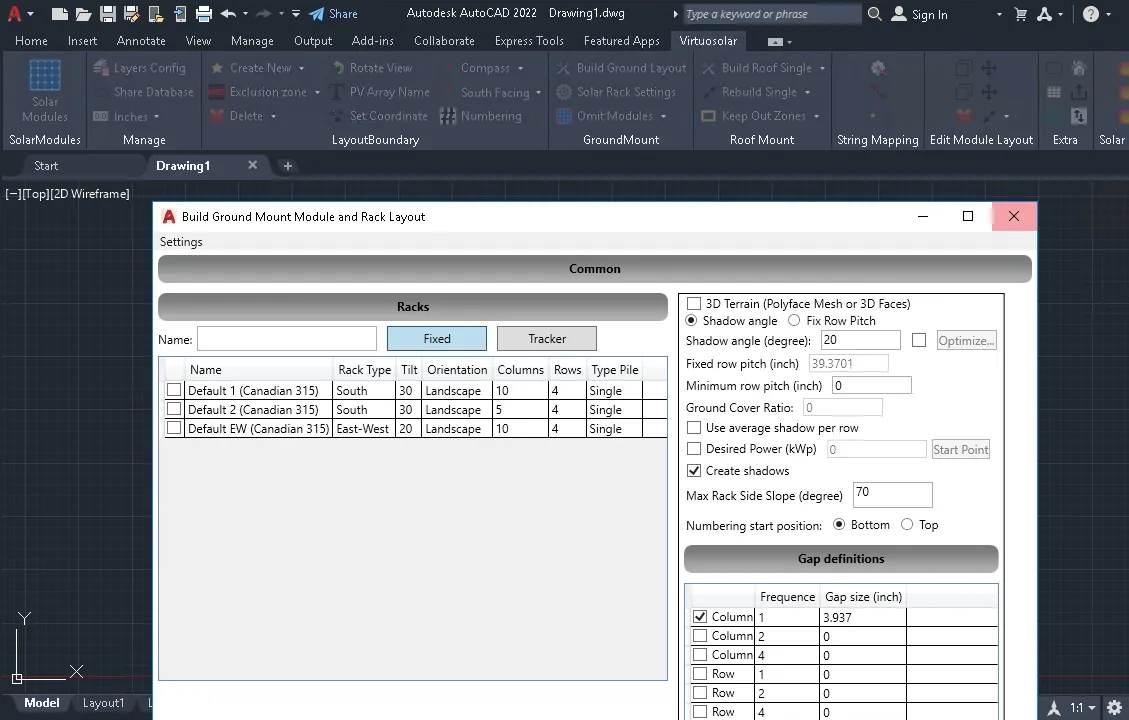
Task: Expand the South Facing dropdown
Action: [x=539, y=93]
